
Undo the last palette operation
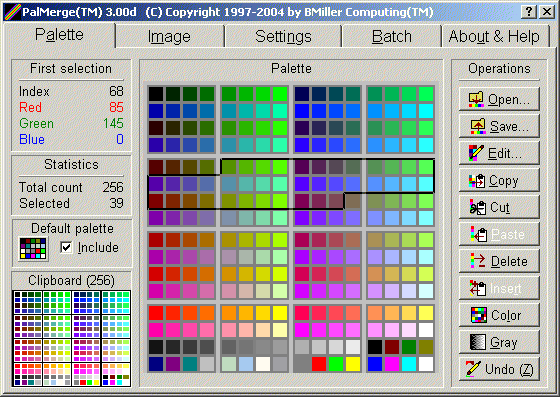[499, 369]
